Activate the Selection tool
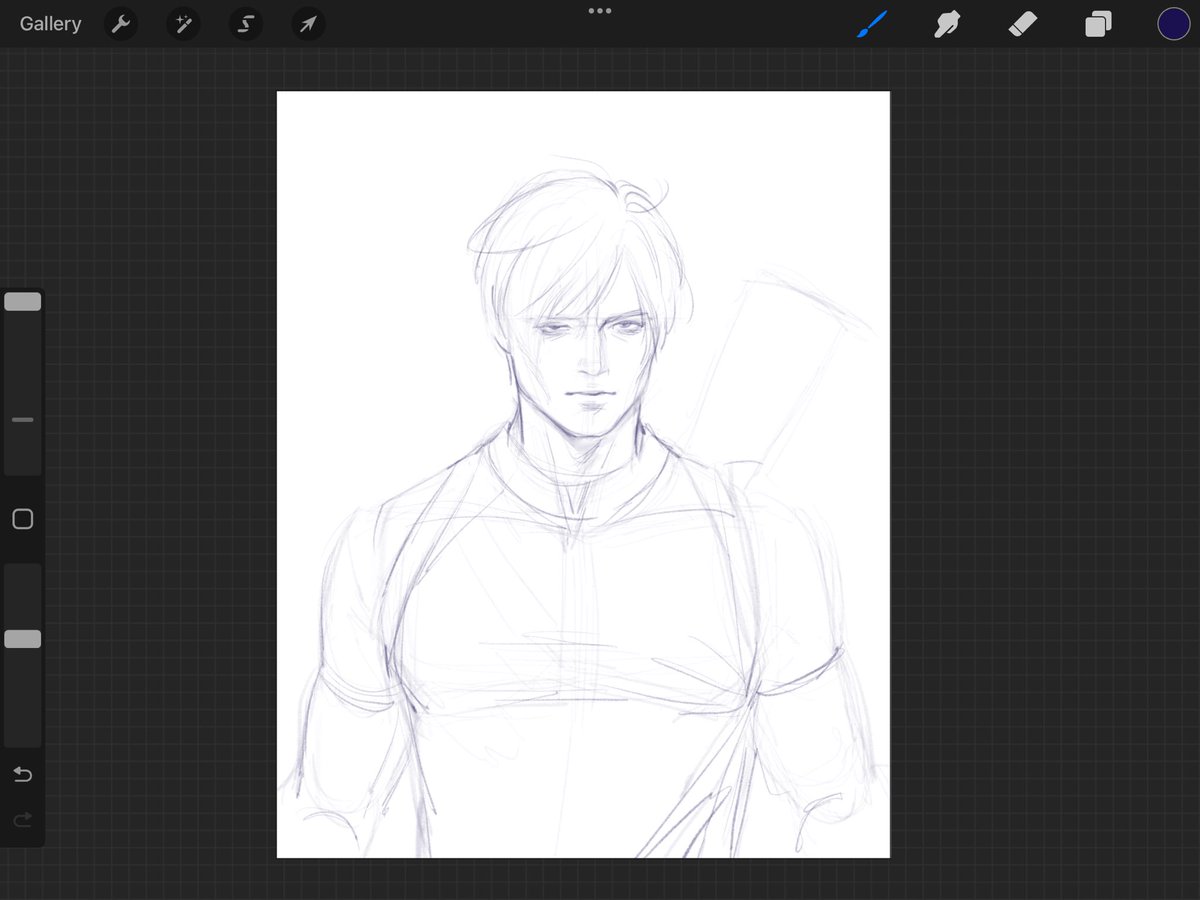This screenshot has height=900, width=1200. pyautogui.click(x=246, y=24)
